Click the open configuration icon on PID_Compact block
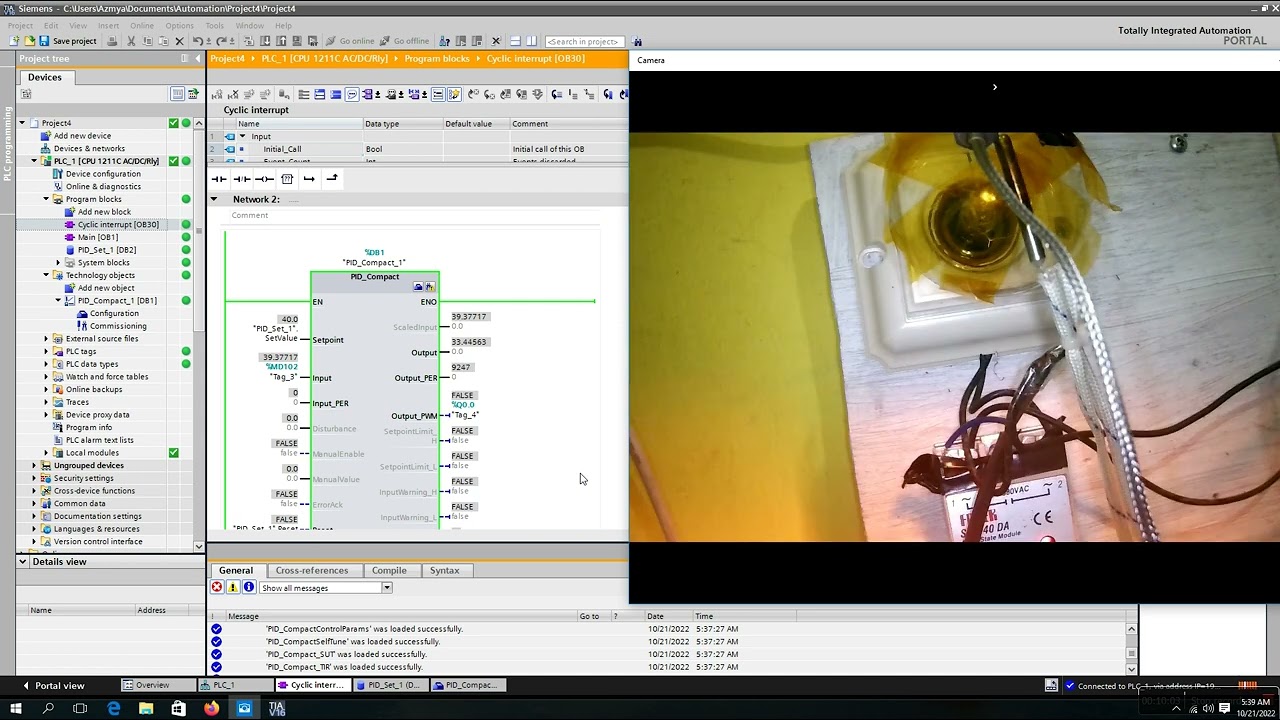This screenshot has width=1280, height=720. pos(418,287)
